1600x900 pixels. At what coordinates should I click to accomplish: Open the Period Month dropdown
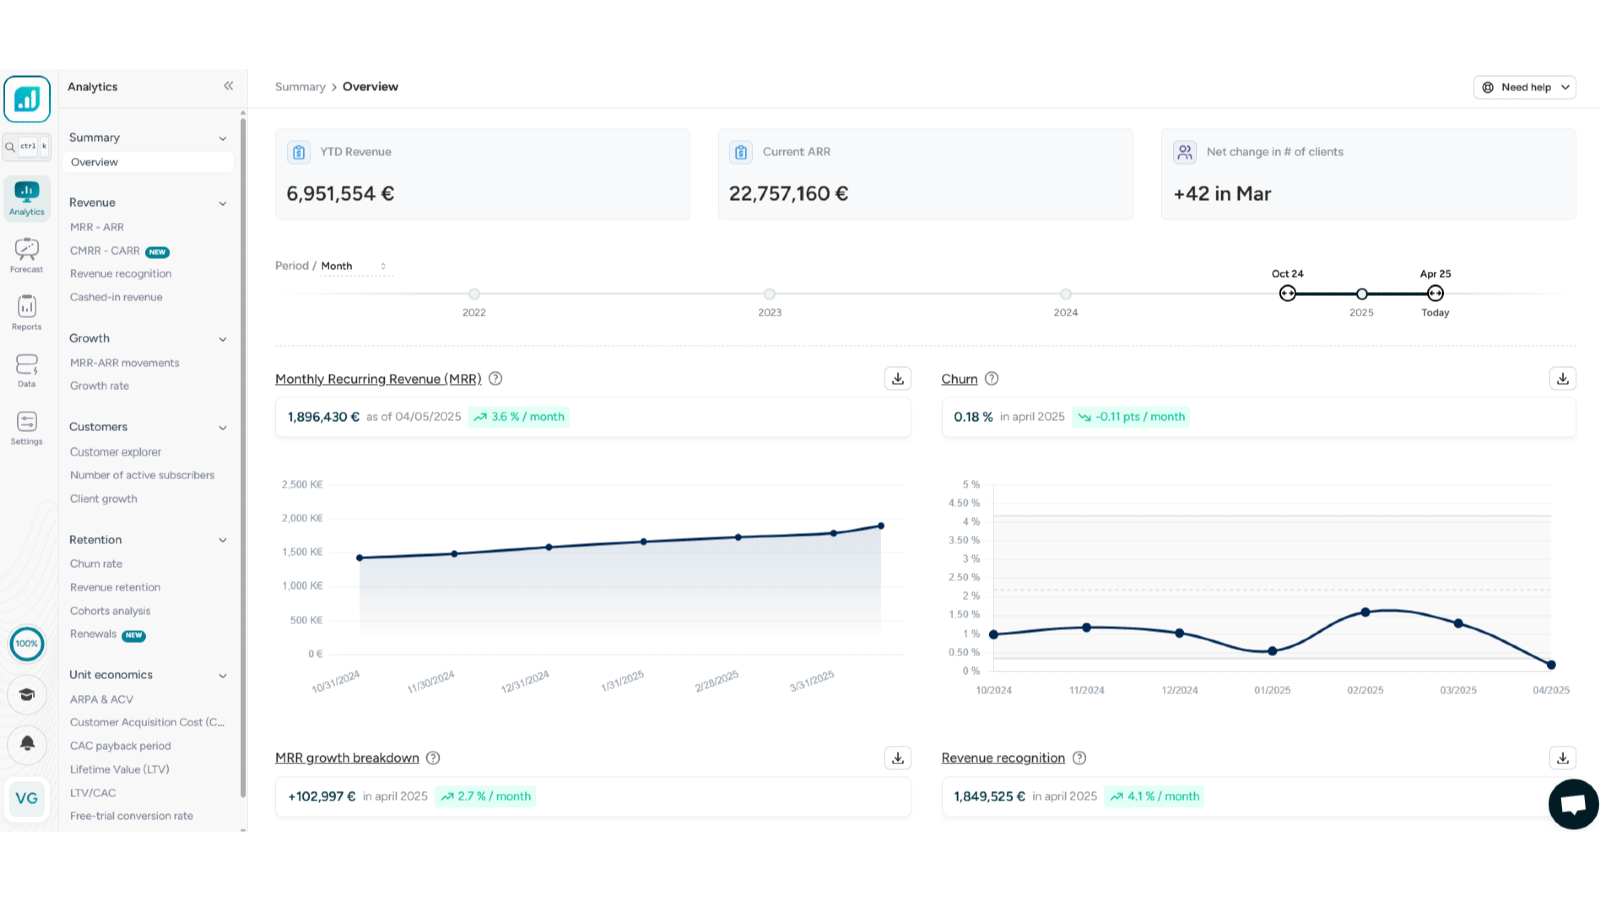click(x=355, y=266)
